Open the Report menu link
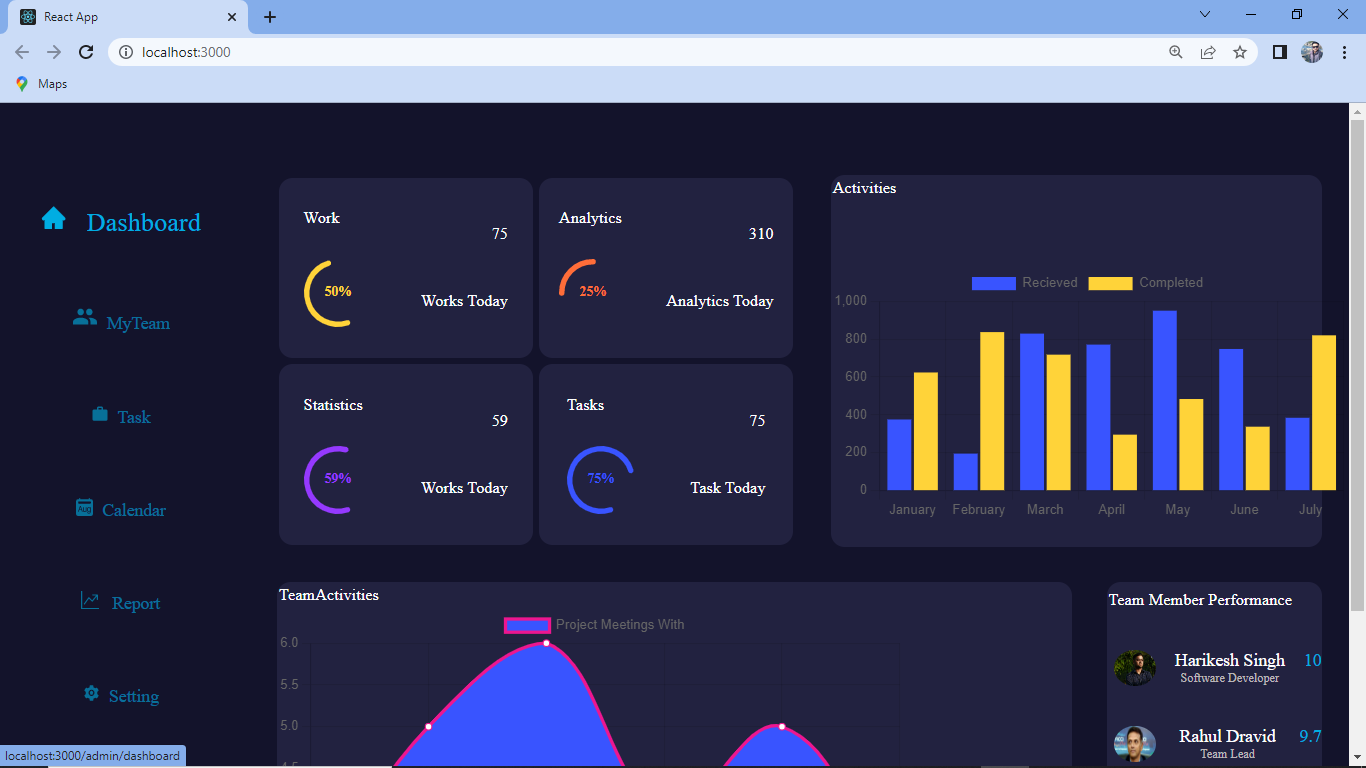 tap(136, 603)
